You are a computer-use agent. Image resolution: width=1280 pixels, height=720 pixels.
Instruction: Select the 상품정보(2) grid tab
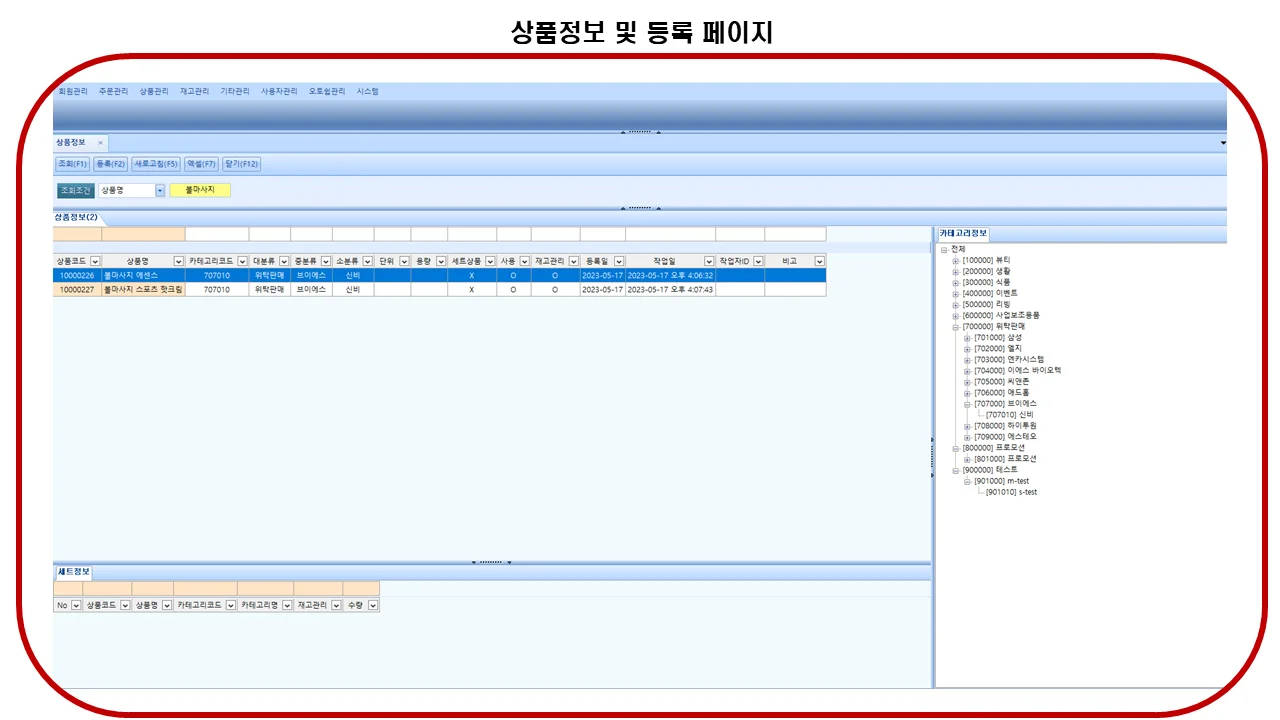pos(77,217)
